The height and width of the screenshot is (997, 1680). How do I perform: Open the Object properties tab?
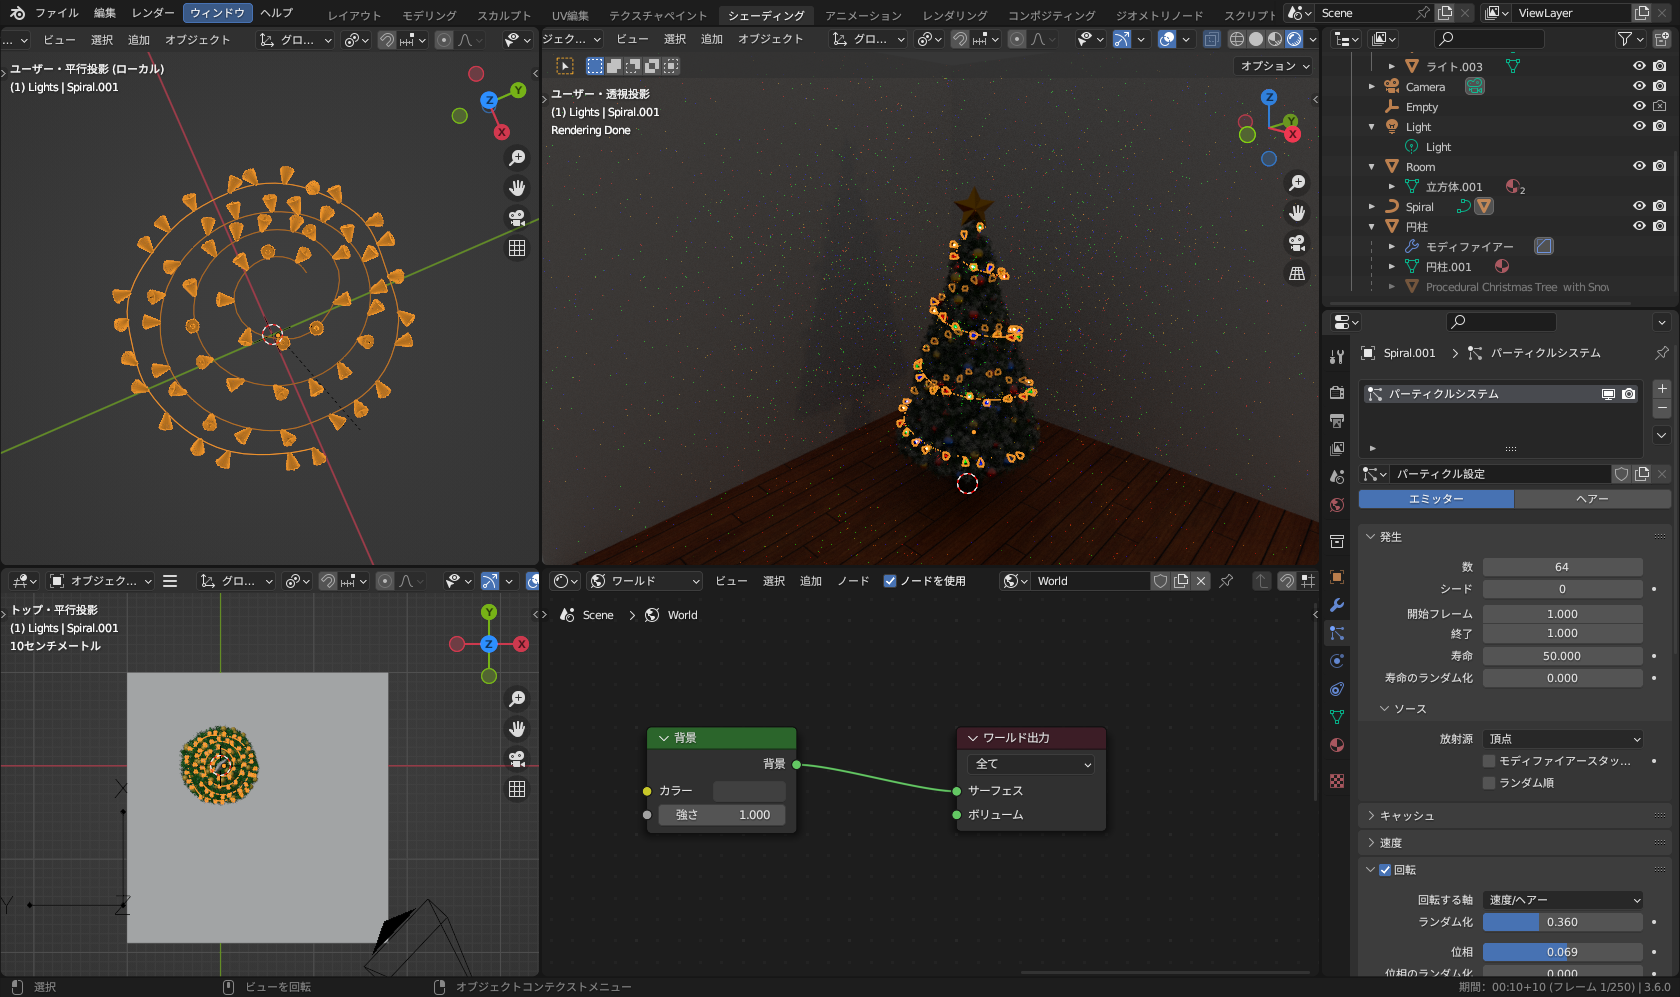[x=1337, y=577]
